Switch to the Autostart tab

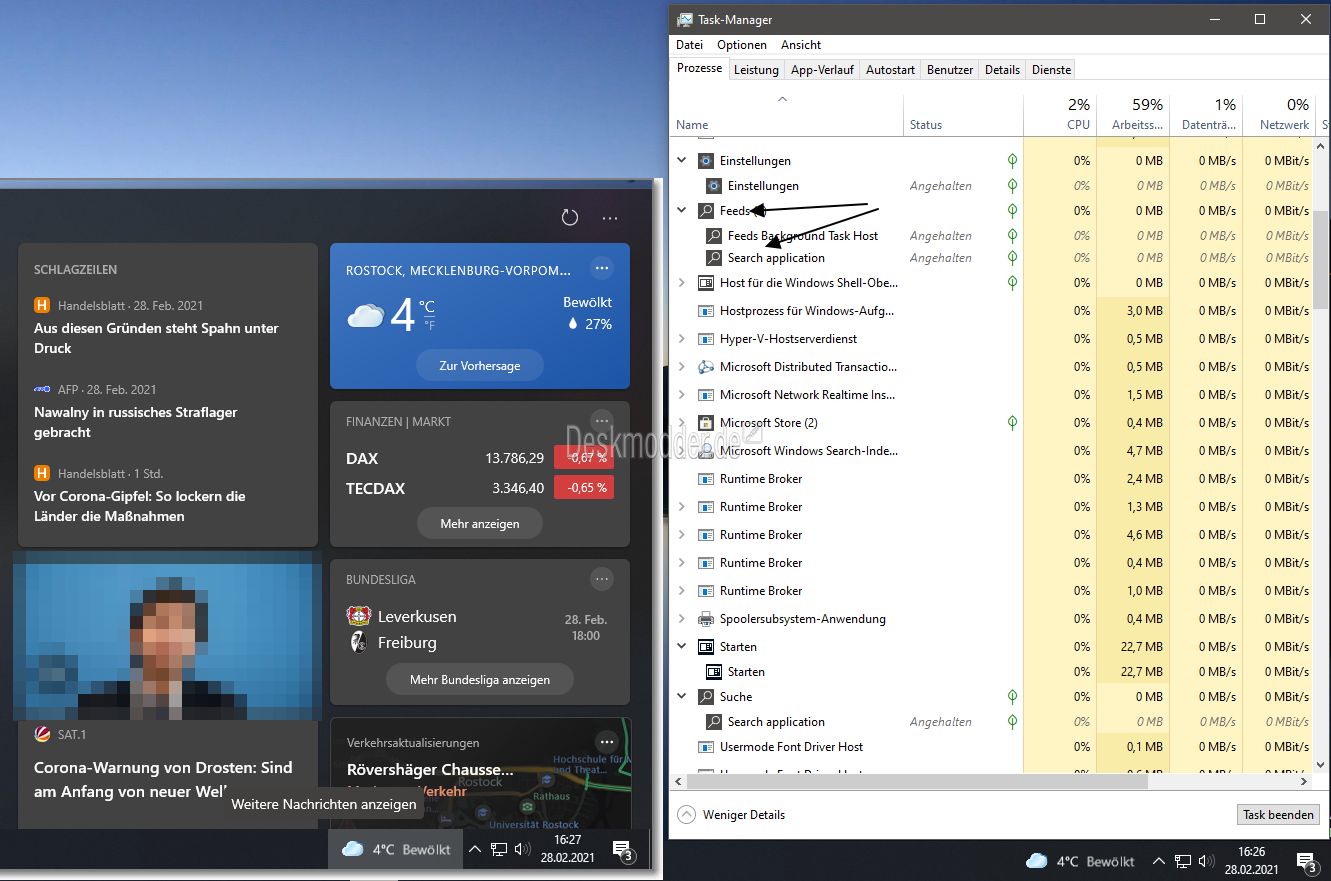pos(890,69)
